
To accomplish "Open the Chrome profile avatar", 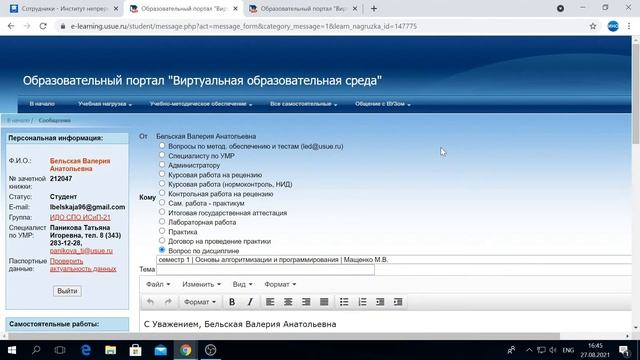I will [613, 26].
